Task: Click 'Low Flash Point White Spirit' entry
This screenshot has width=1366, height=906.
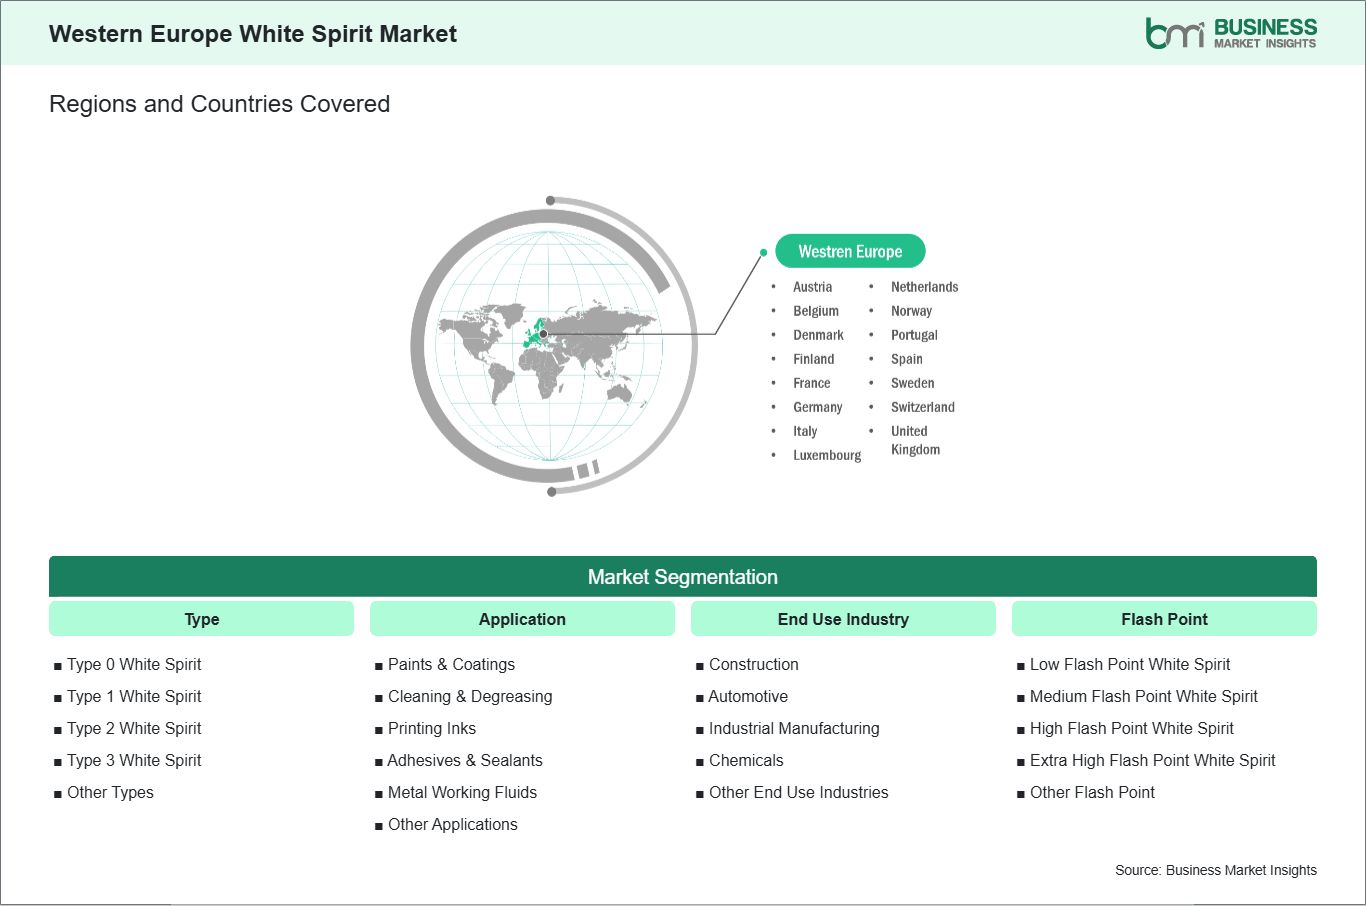Action: pyautogui.click(x=1130, y=664)
